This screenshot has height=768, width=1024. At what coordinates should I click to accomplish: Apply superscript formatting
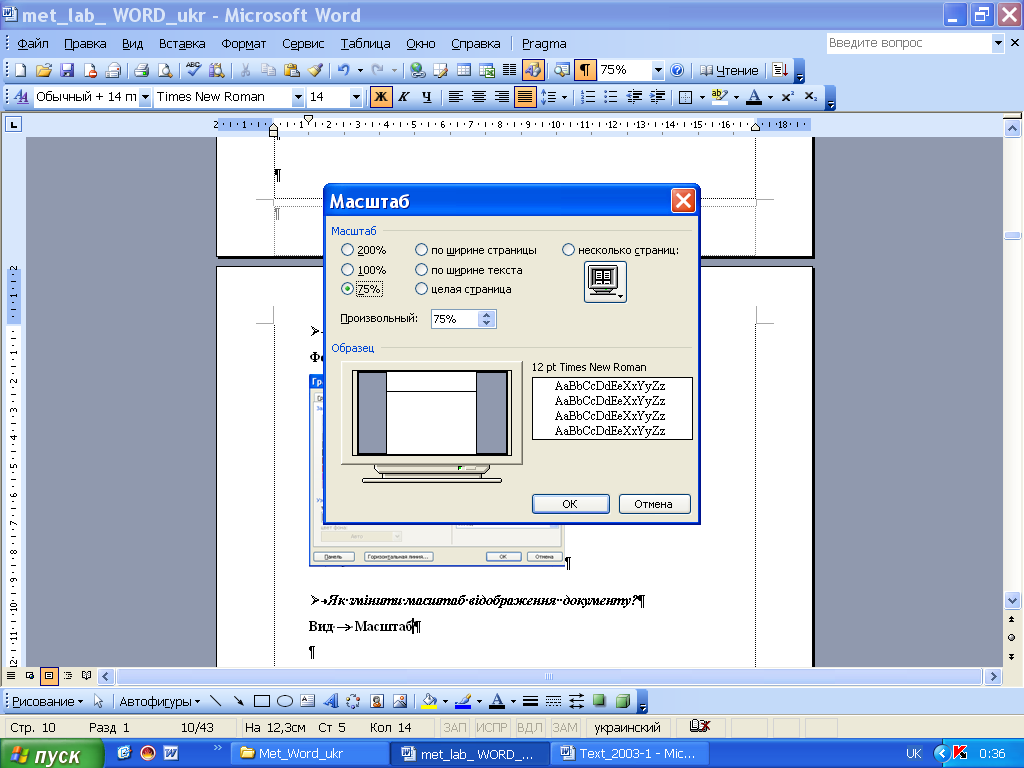788,97
